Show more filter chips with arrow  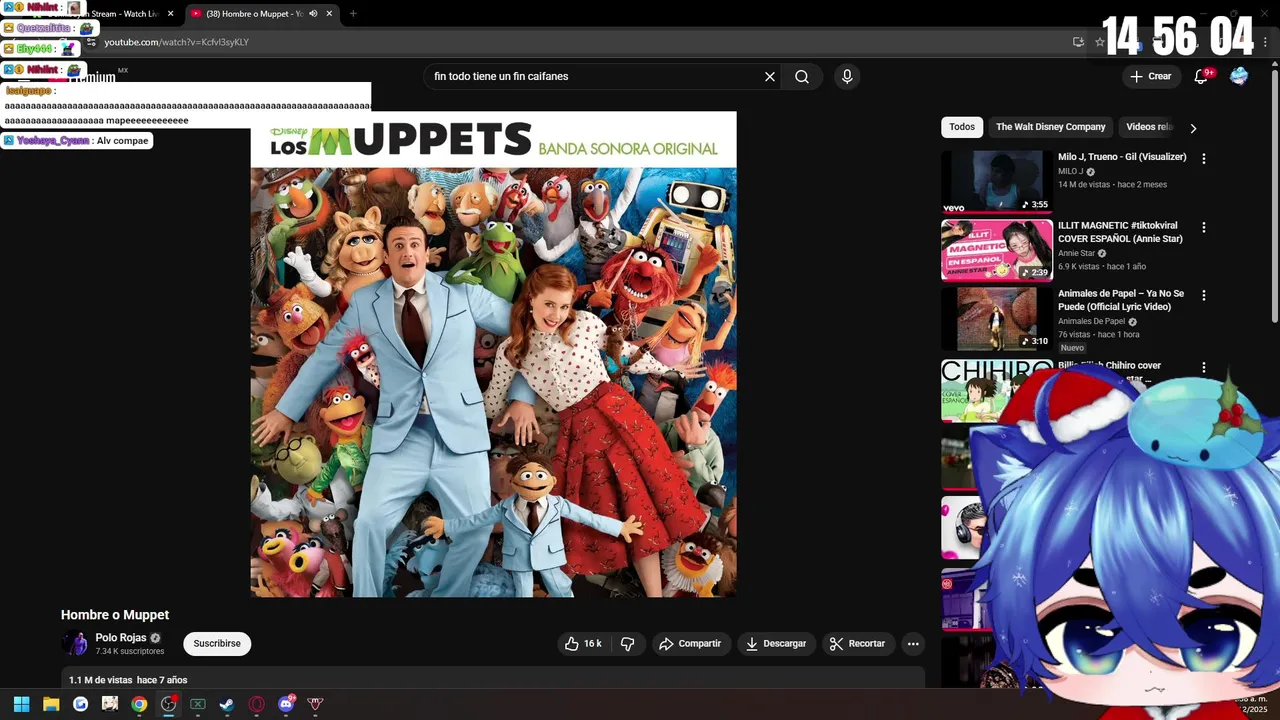(1193, 128)
